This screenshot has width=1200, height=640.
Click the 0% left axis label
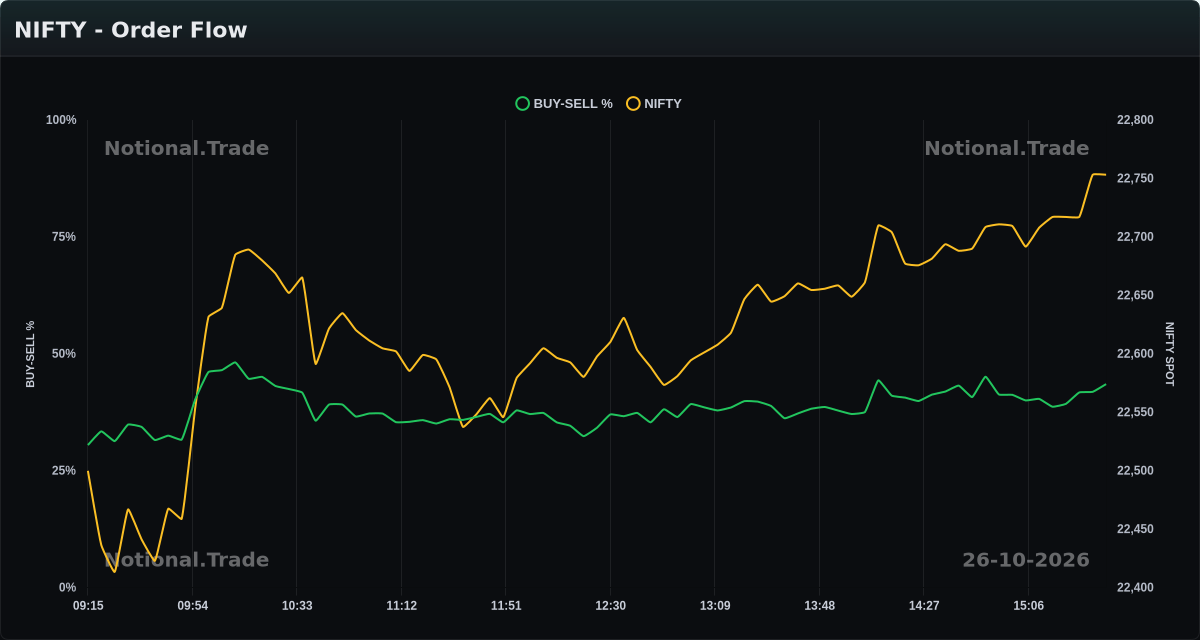click(67, 588)
